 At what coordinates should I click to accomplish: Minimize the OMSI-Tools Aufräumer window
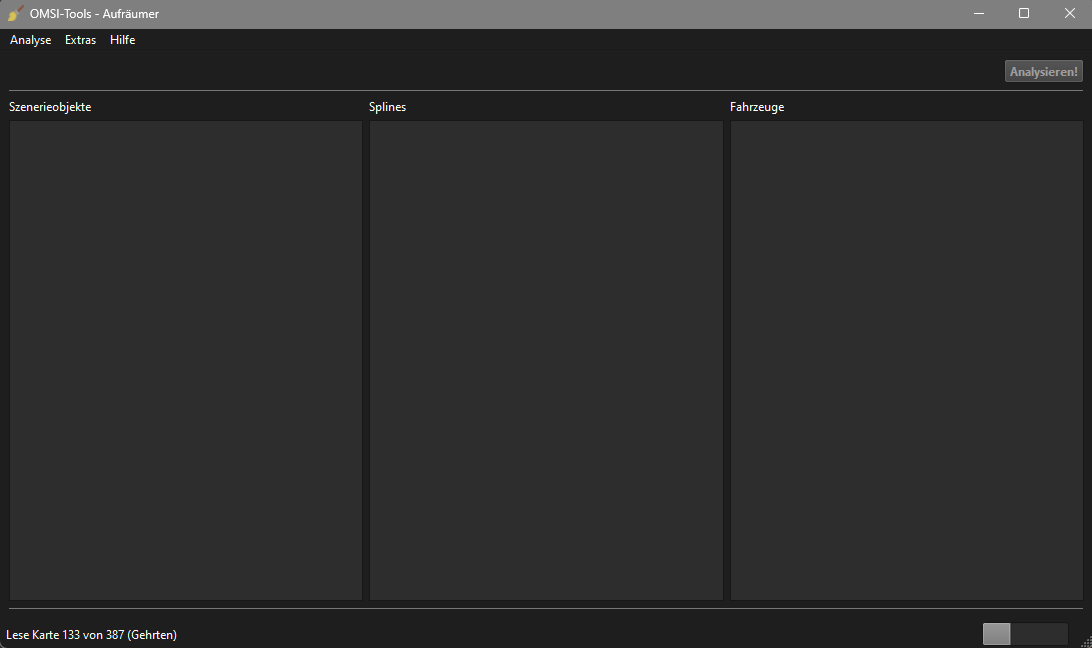click(x=978, y=14)
